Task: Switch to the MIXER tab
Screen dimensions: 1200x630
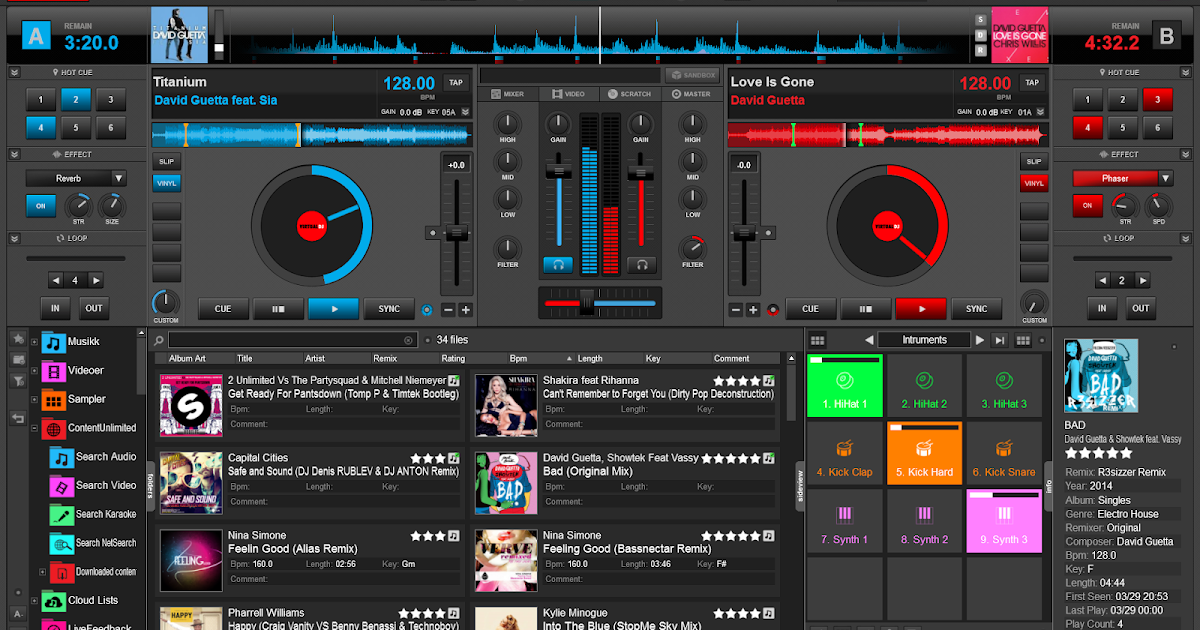Action: (x=508, y=94)
